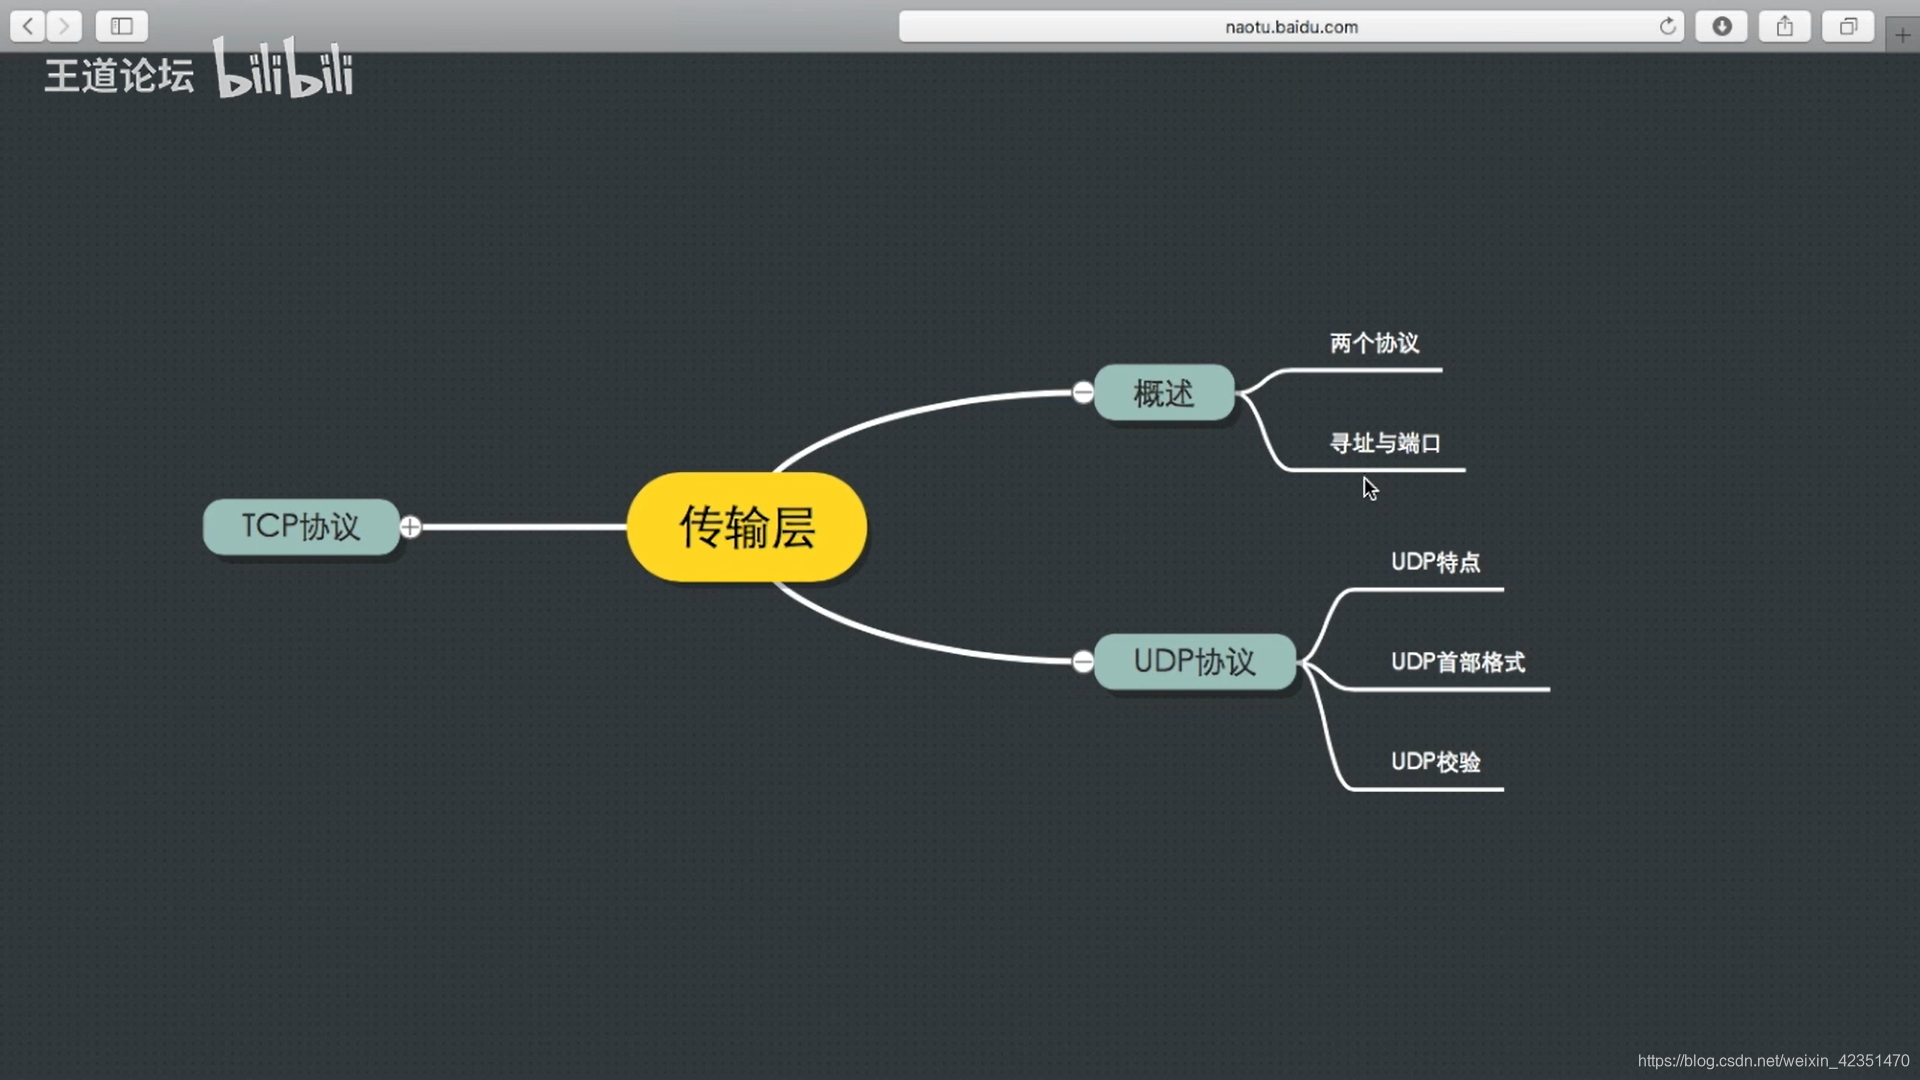Select the UDP校验 leaf node
The width and height of the screenshot is (1920, 1080).
point(1436,762)
